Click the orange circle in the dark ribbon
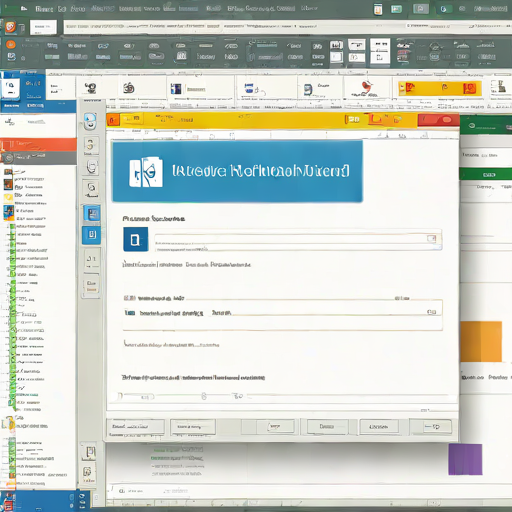The height and width of the screenshot is (512, 512). click(x=11, y=44)
